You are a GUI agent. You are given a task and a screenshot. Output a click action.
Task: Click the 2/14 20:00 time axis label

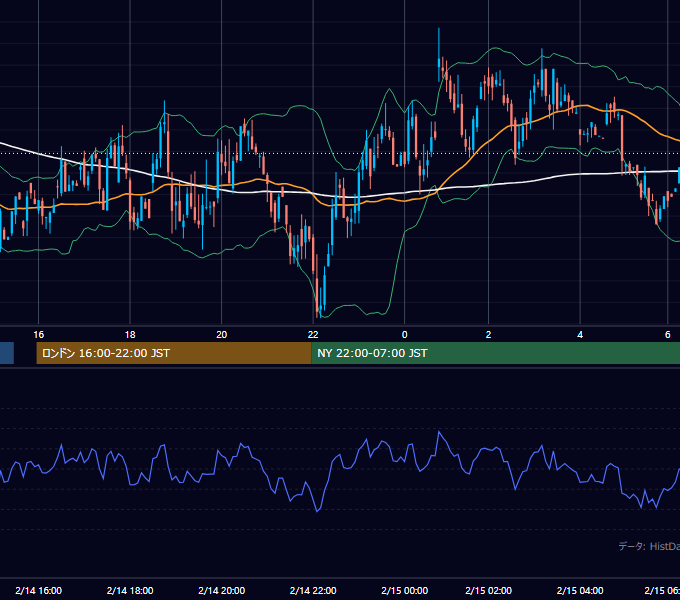point(222,590)
